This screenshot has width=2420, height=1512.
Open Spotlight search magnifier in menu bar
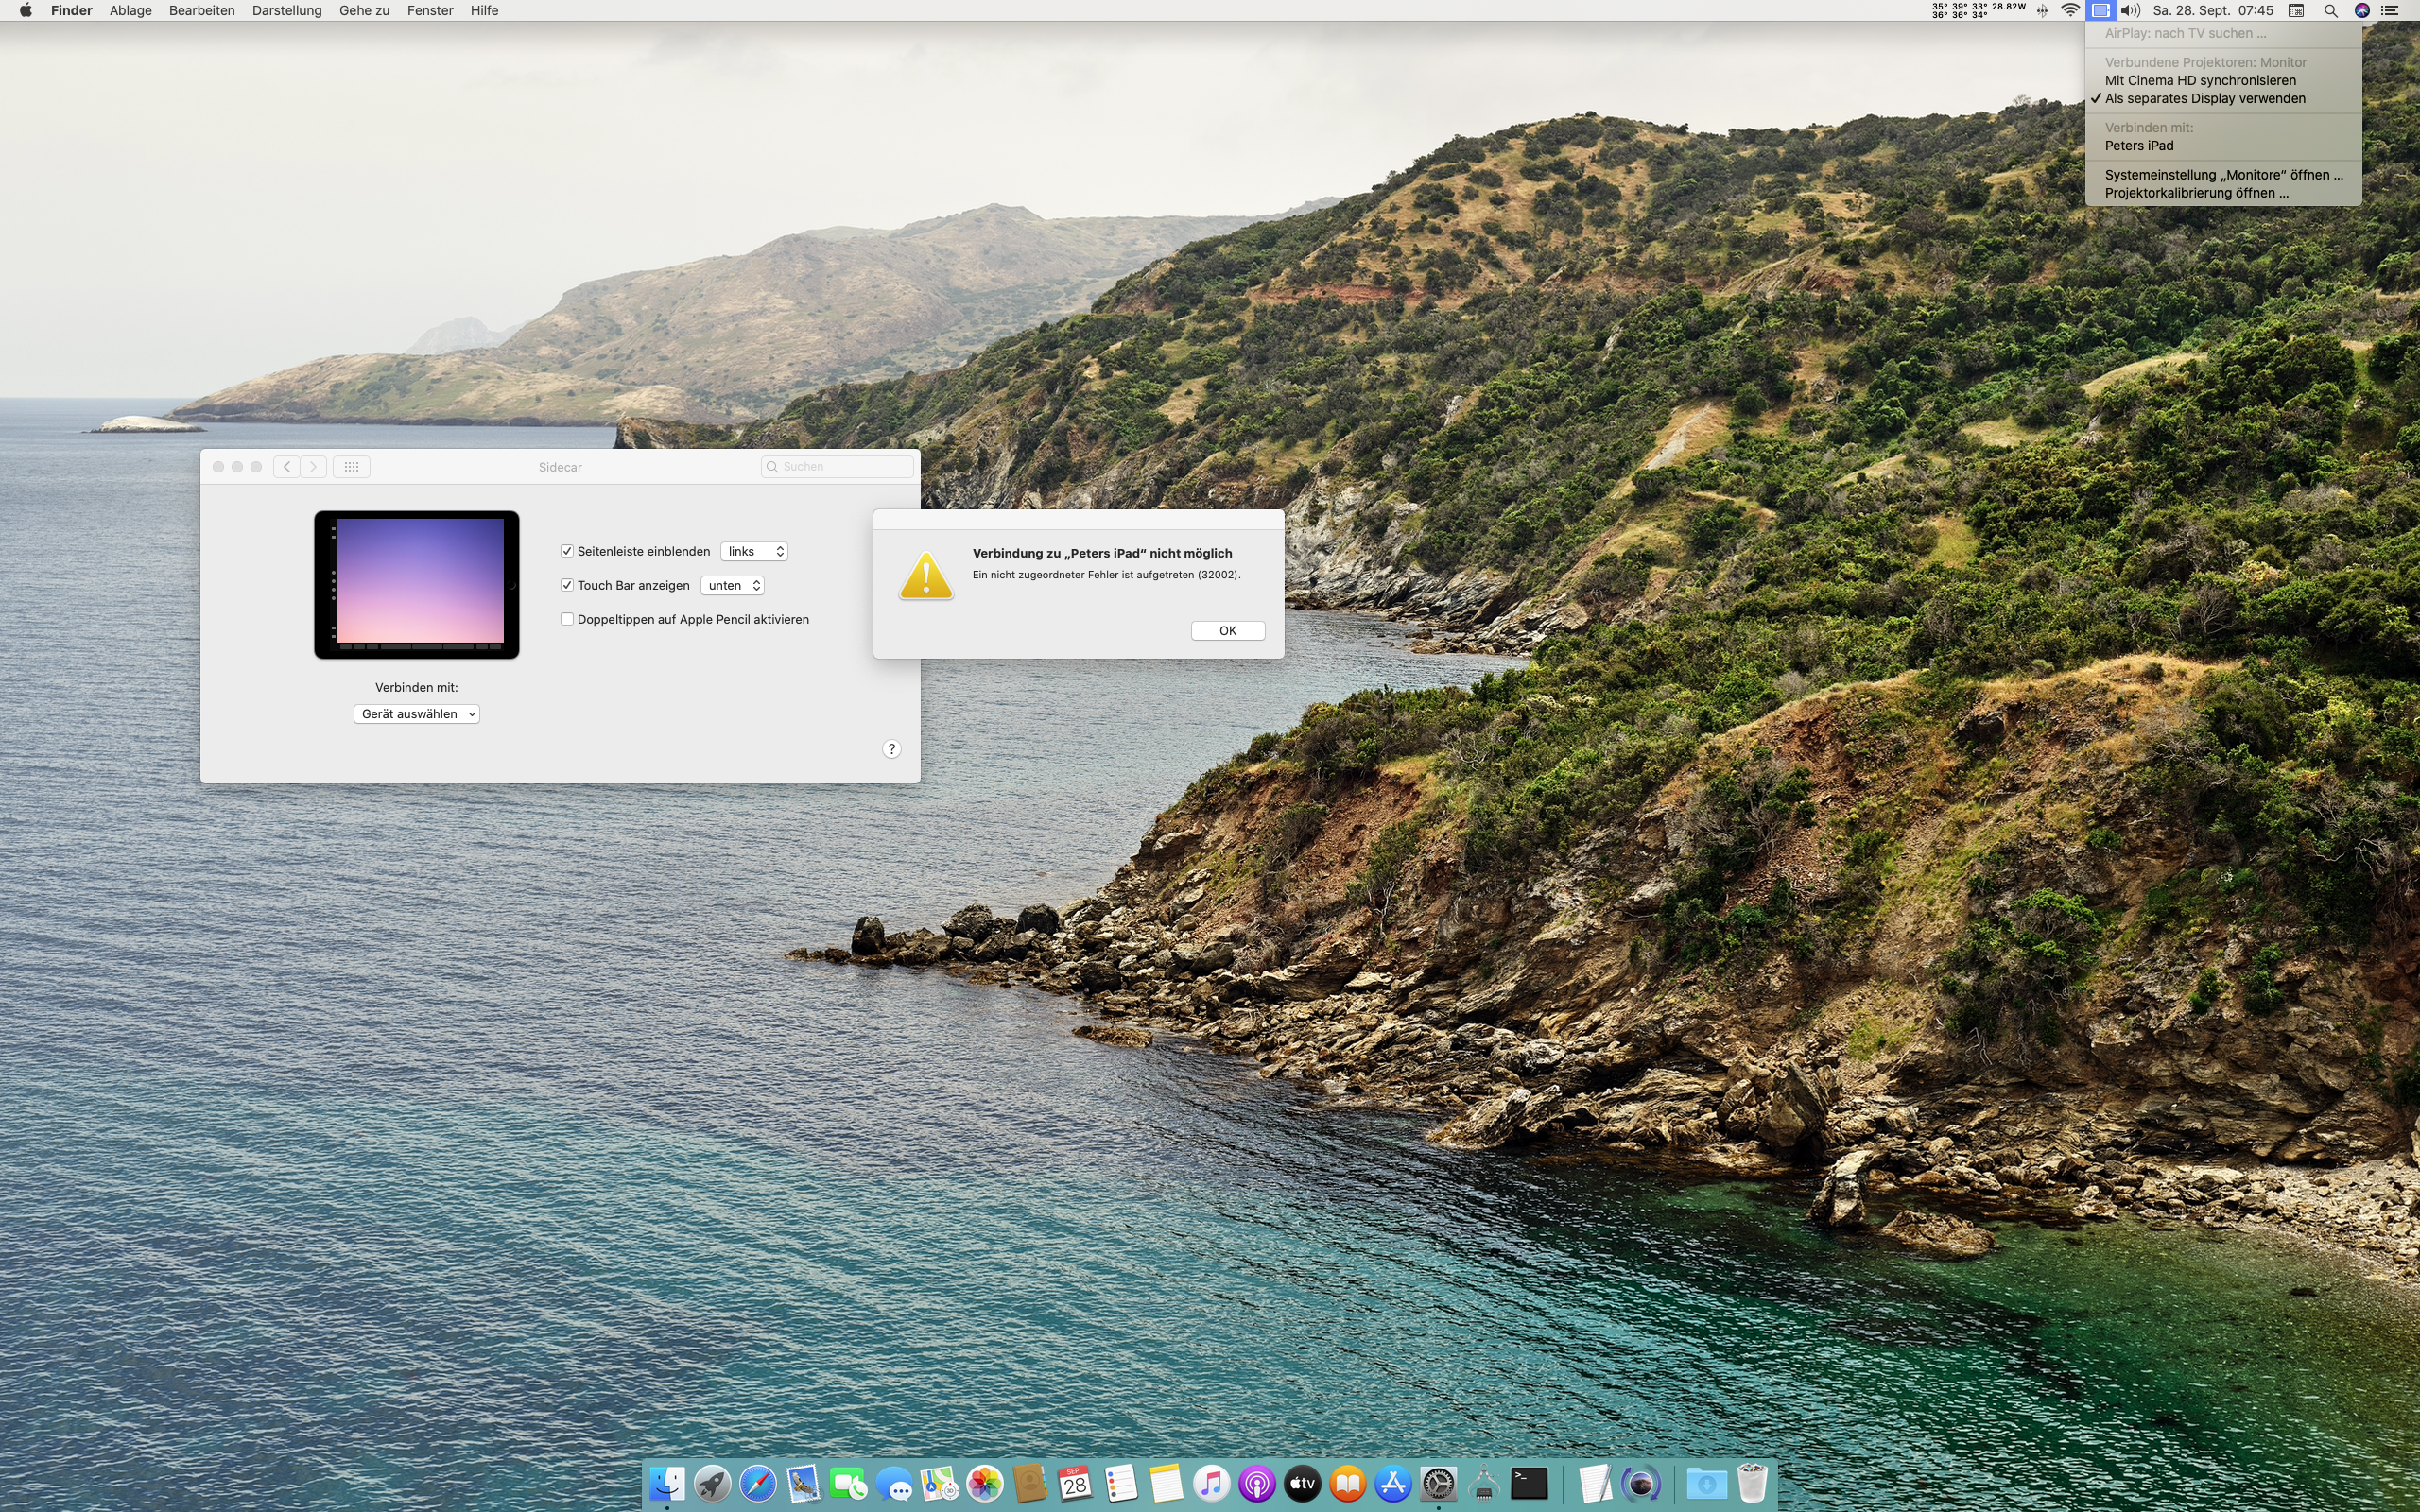click(2330, 10)
